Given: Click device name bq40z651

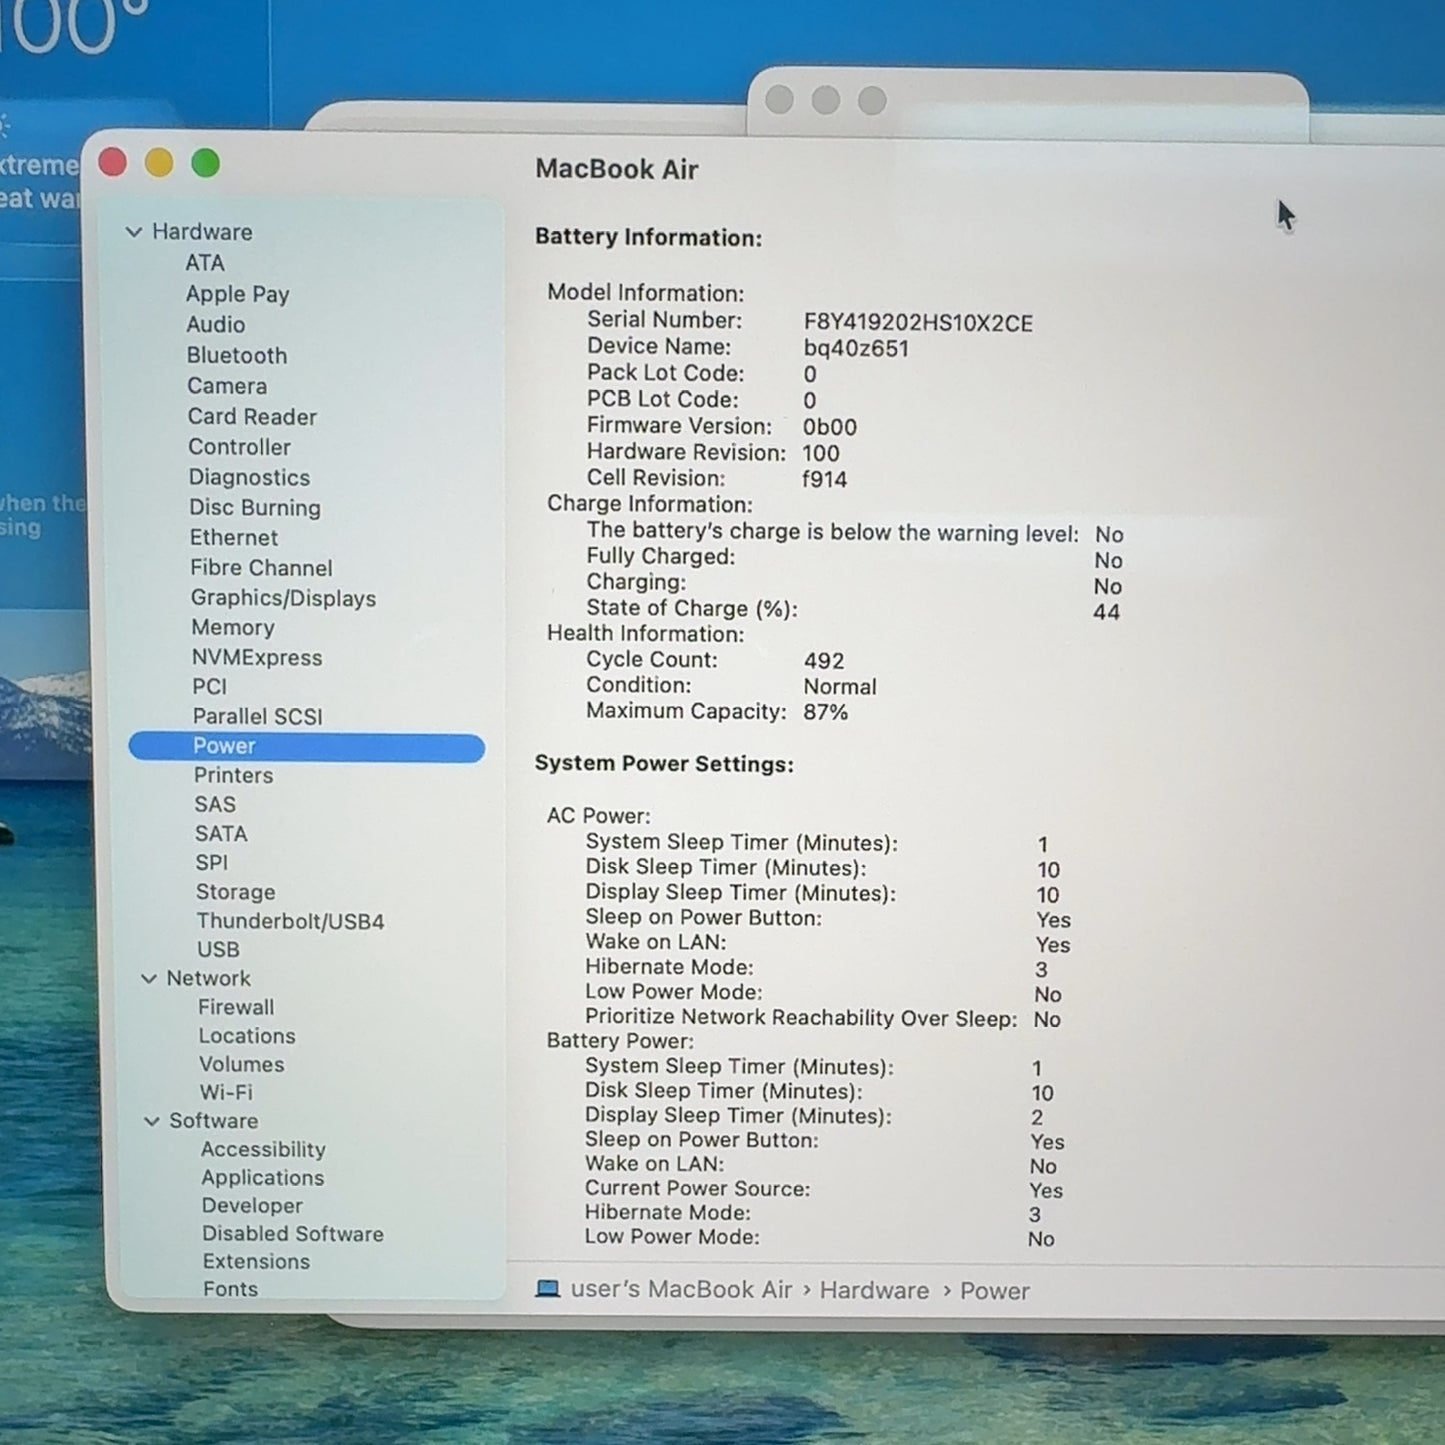Looking at the screenshot, I should point(856,349).
